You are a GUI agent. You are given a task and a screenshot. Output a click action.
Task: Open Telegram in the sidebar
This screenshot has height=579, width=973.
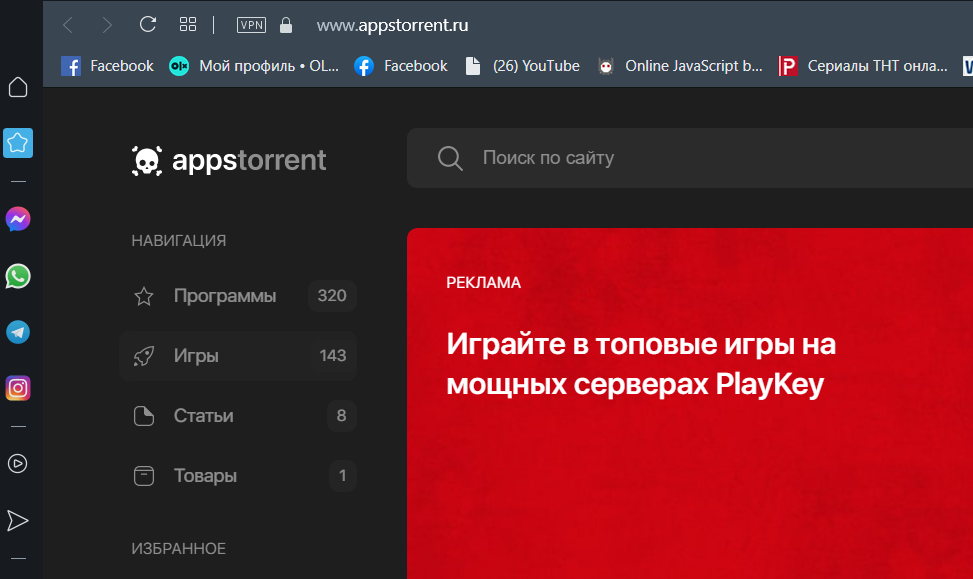click(x=18, y=332)
